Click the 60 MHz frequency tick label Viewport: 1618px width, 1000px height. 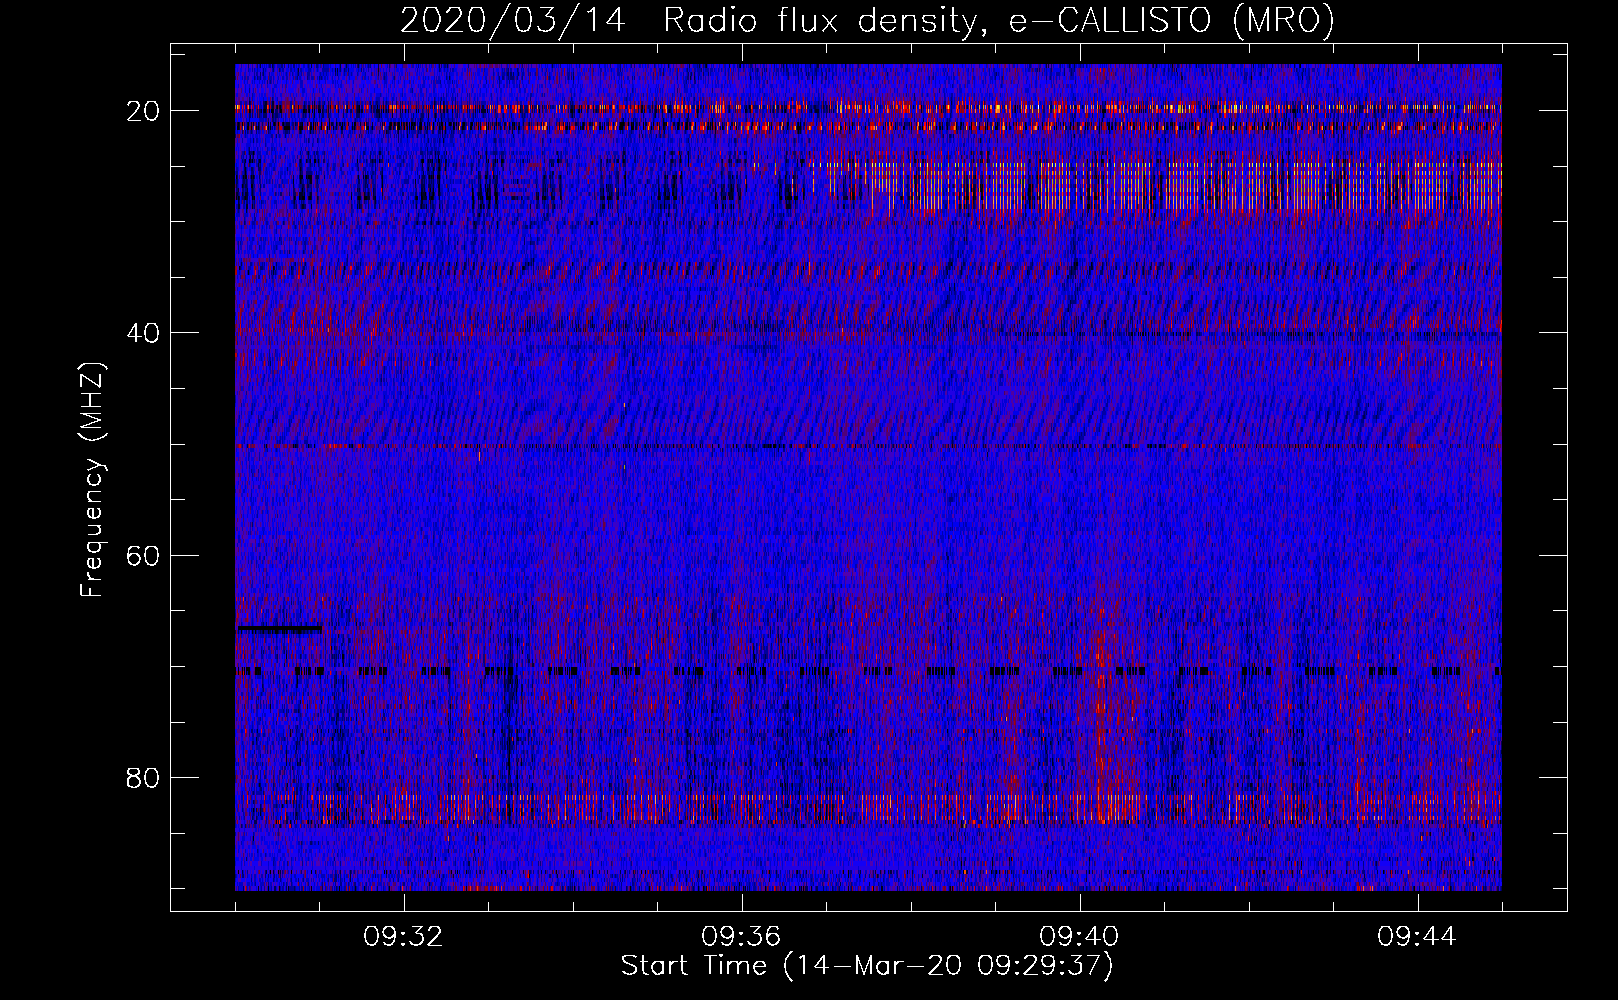coord(144,555)
